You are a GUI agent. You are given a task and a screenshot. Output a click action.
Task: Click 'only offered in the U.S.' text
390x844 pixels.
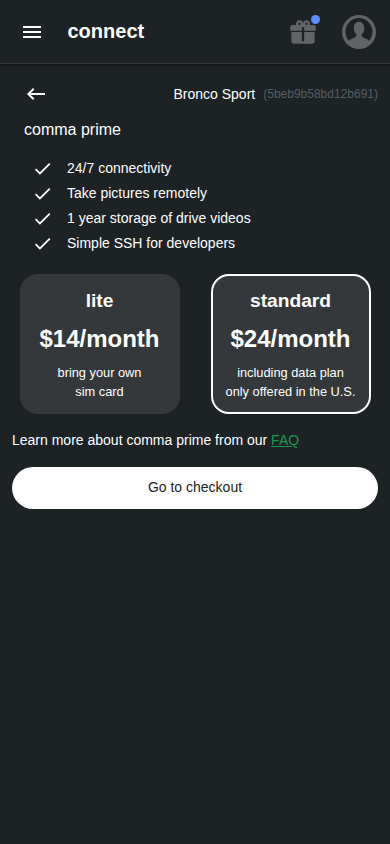(290, 392)
